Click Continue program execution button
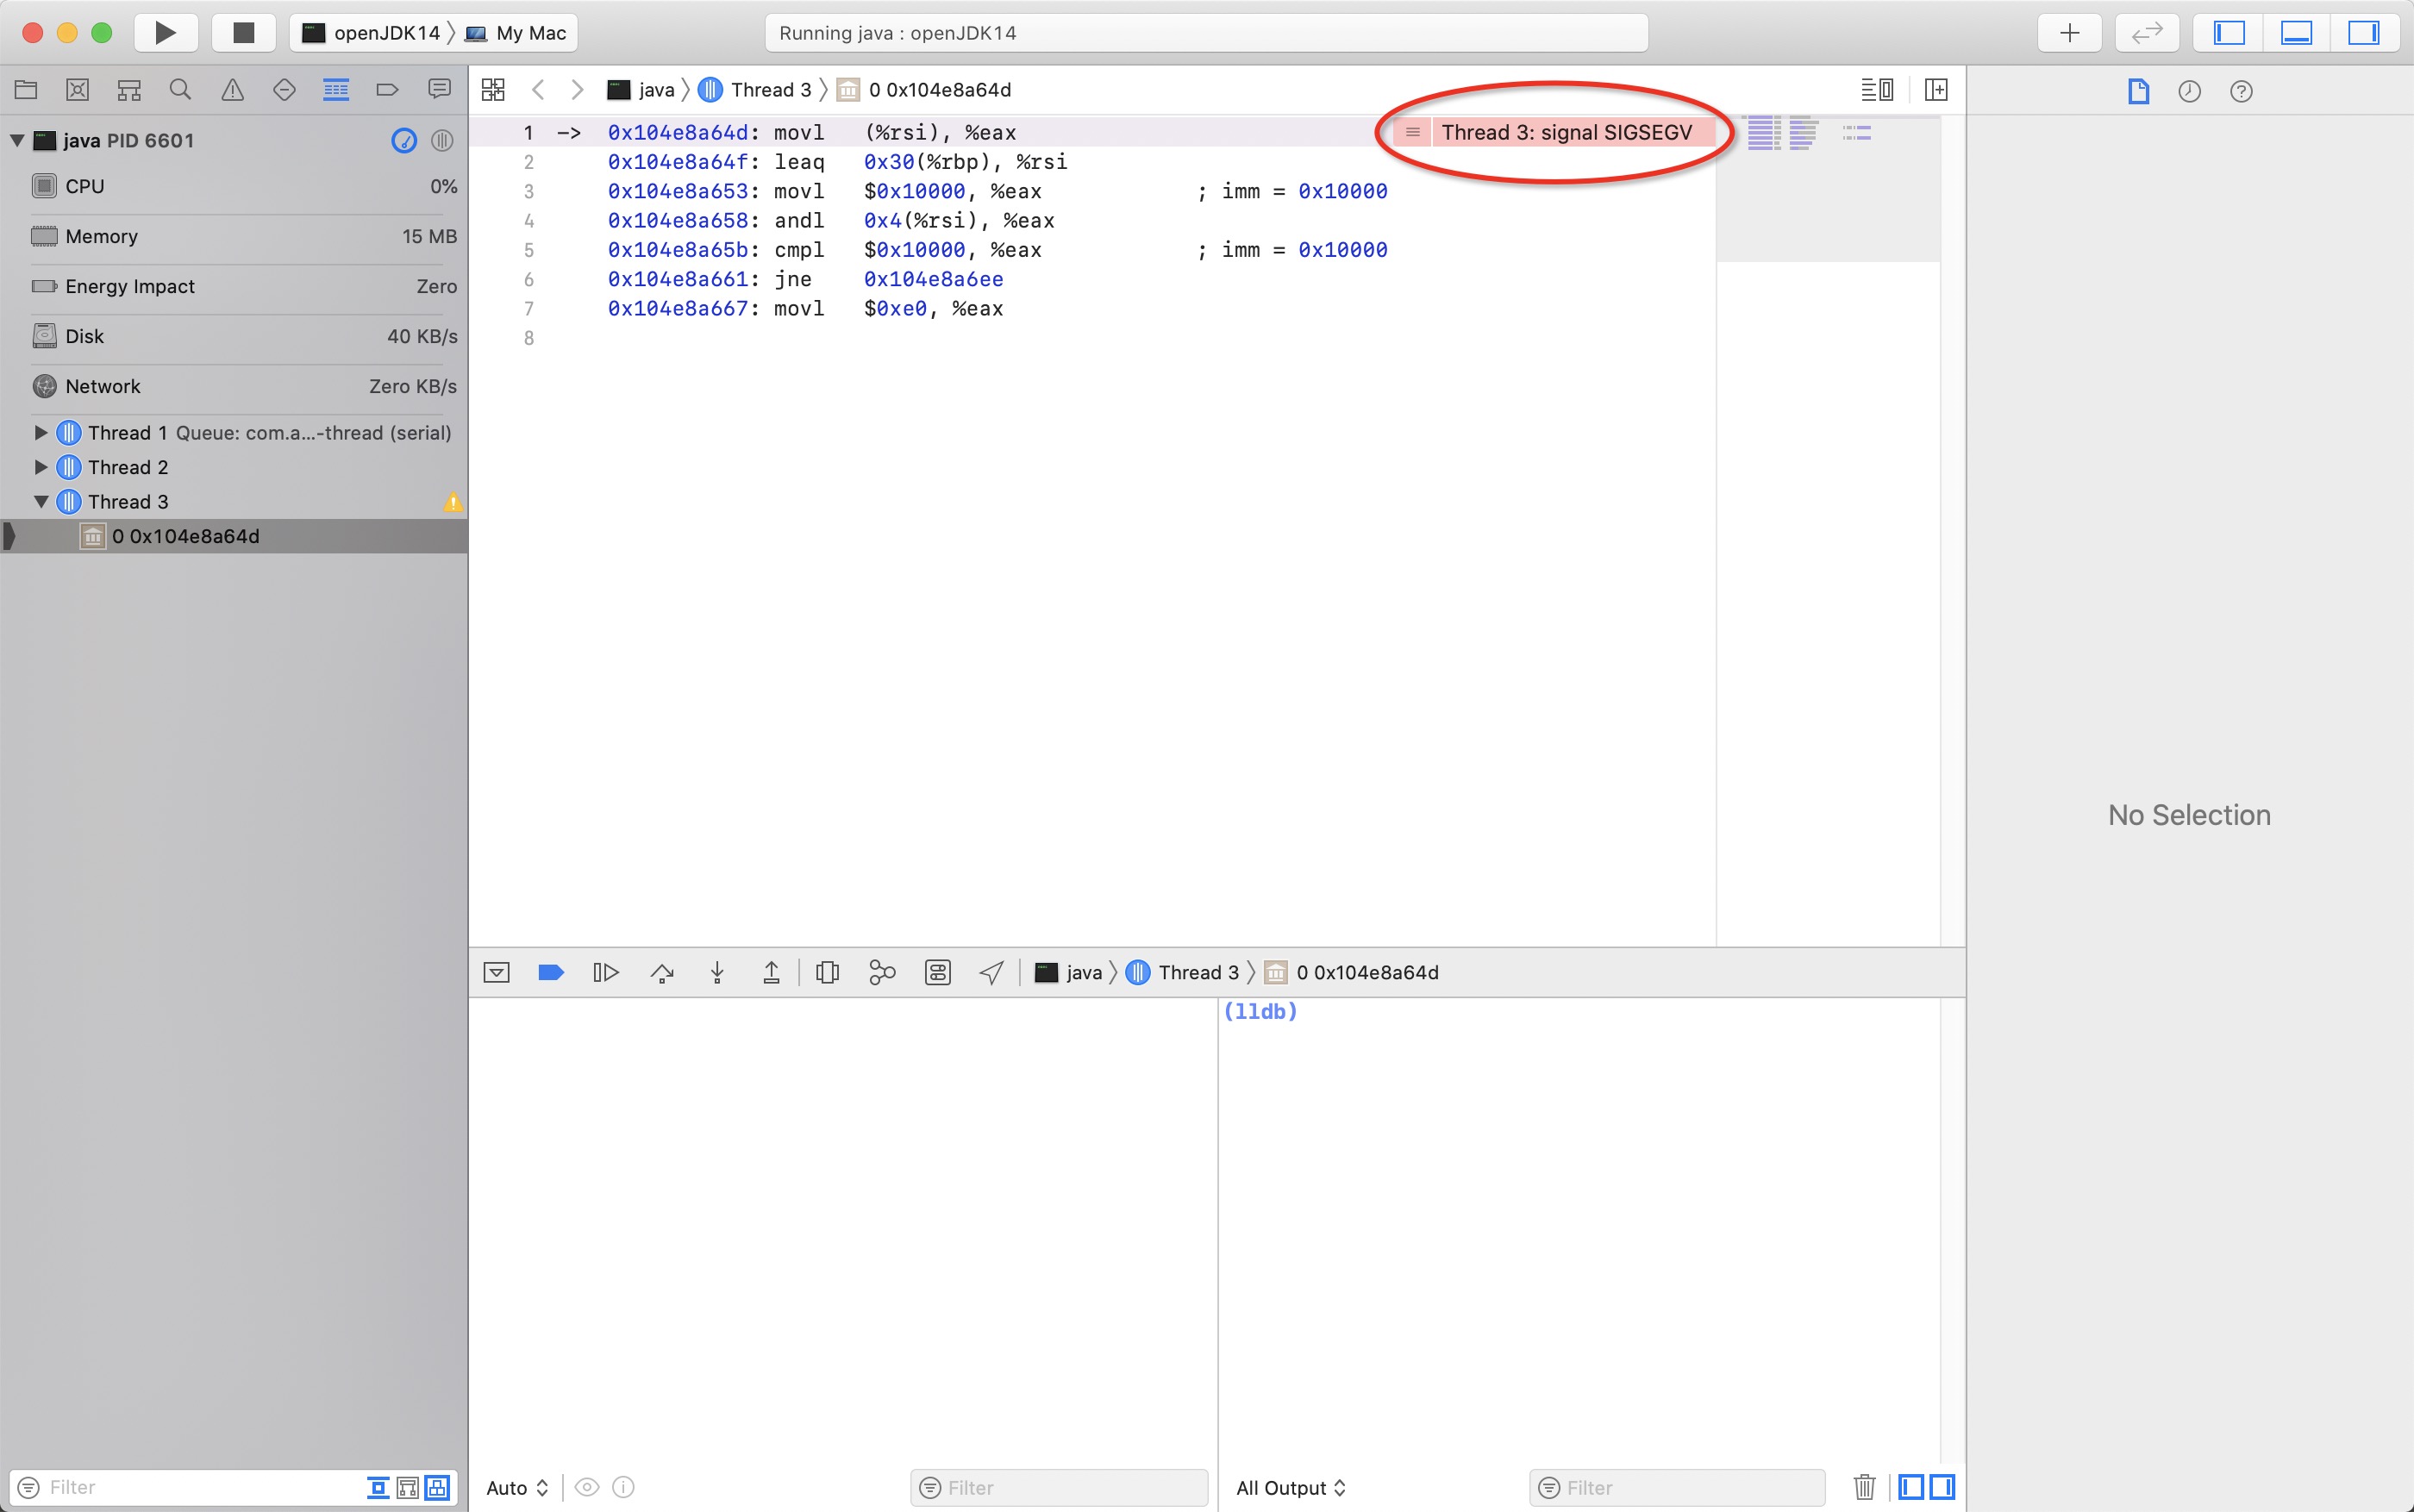2414x1512 pixels. click(606, 973)
